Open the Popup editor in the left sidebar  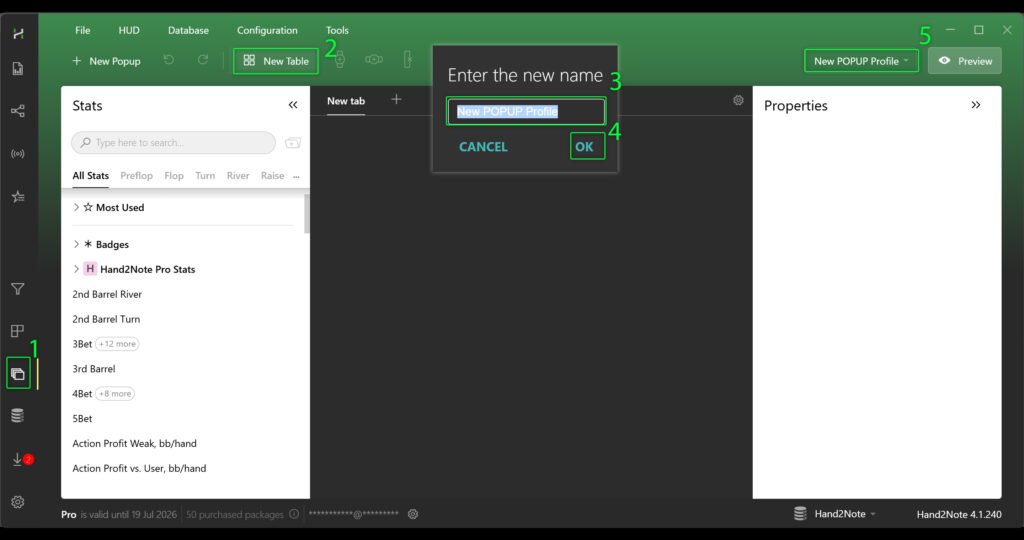tap(18, 374)
